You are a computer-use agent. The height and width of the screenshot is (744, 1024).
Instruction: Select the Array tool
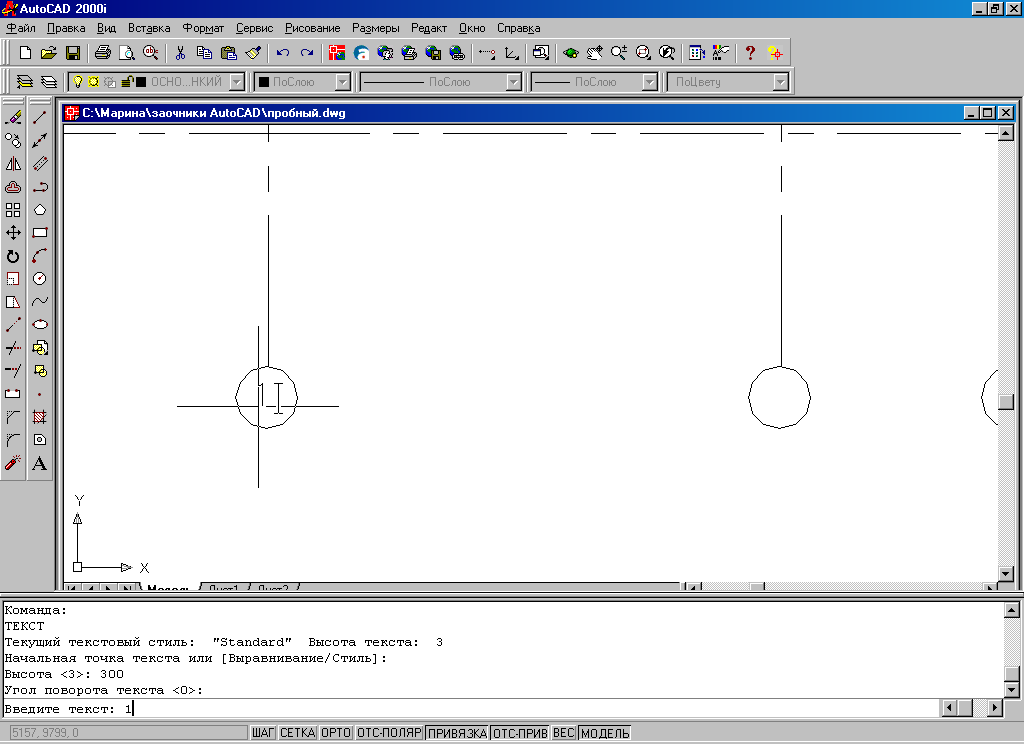(x=13, y=210)
